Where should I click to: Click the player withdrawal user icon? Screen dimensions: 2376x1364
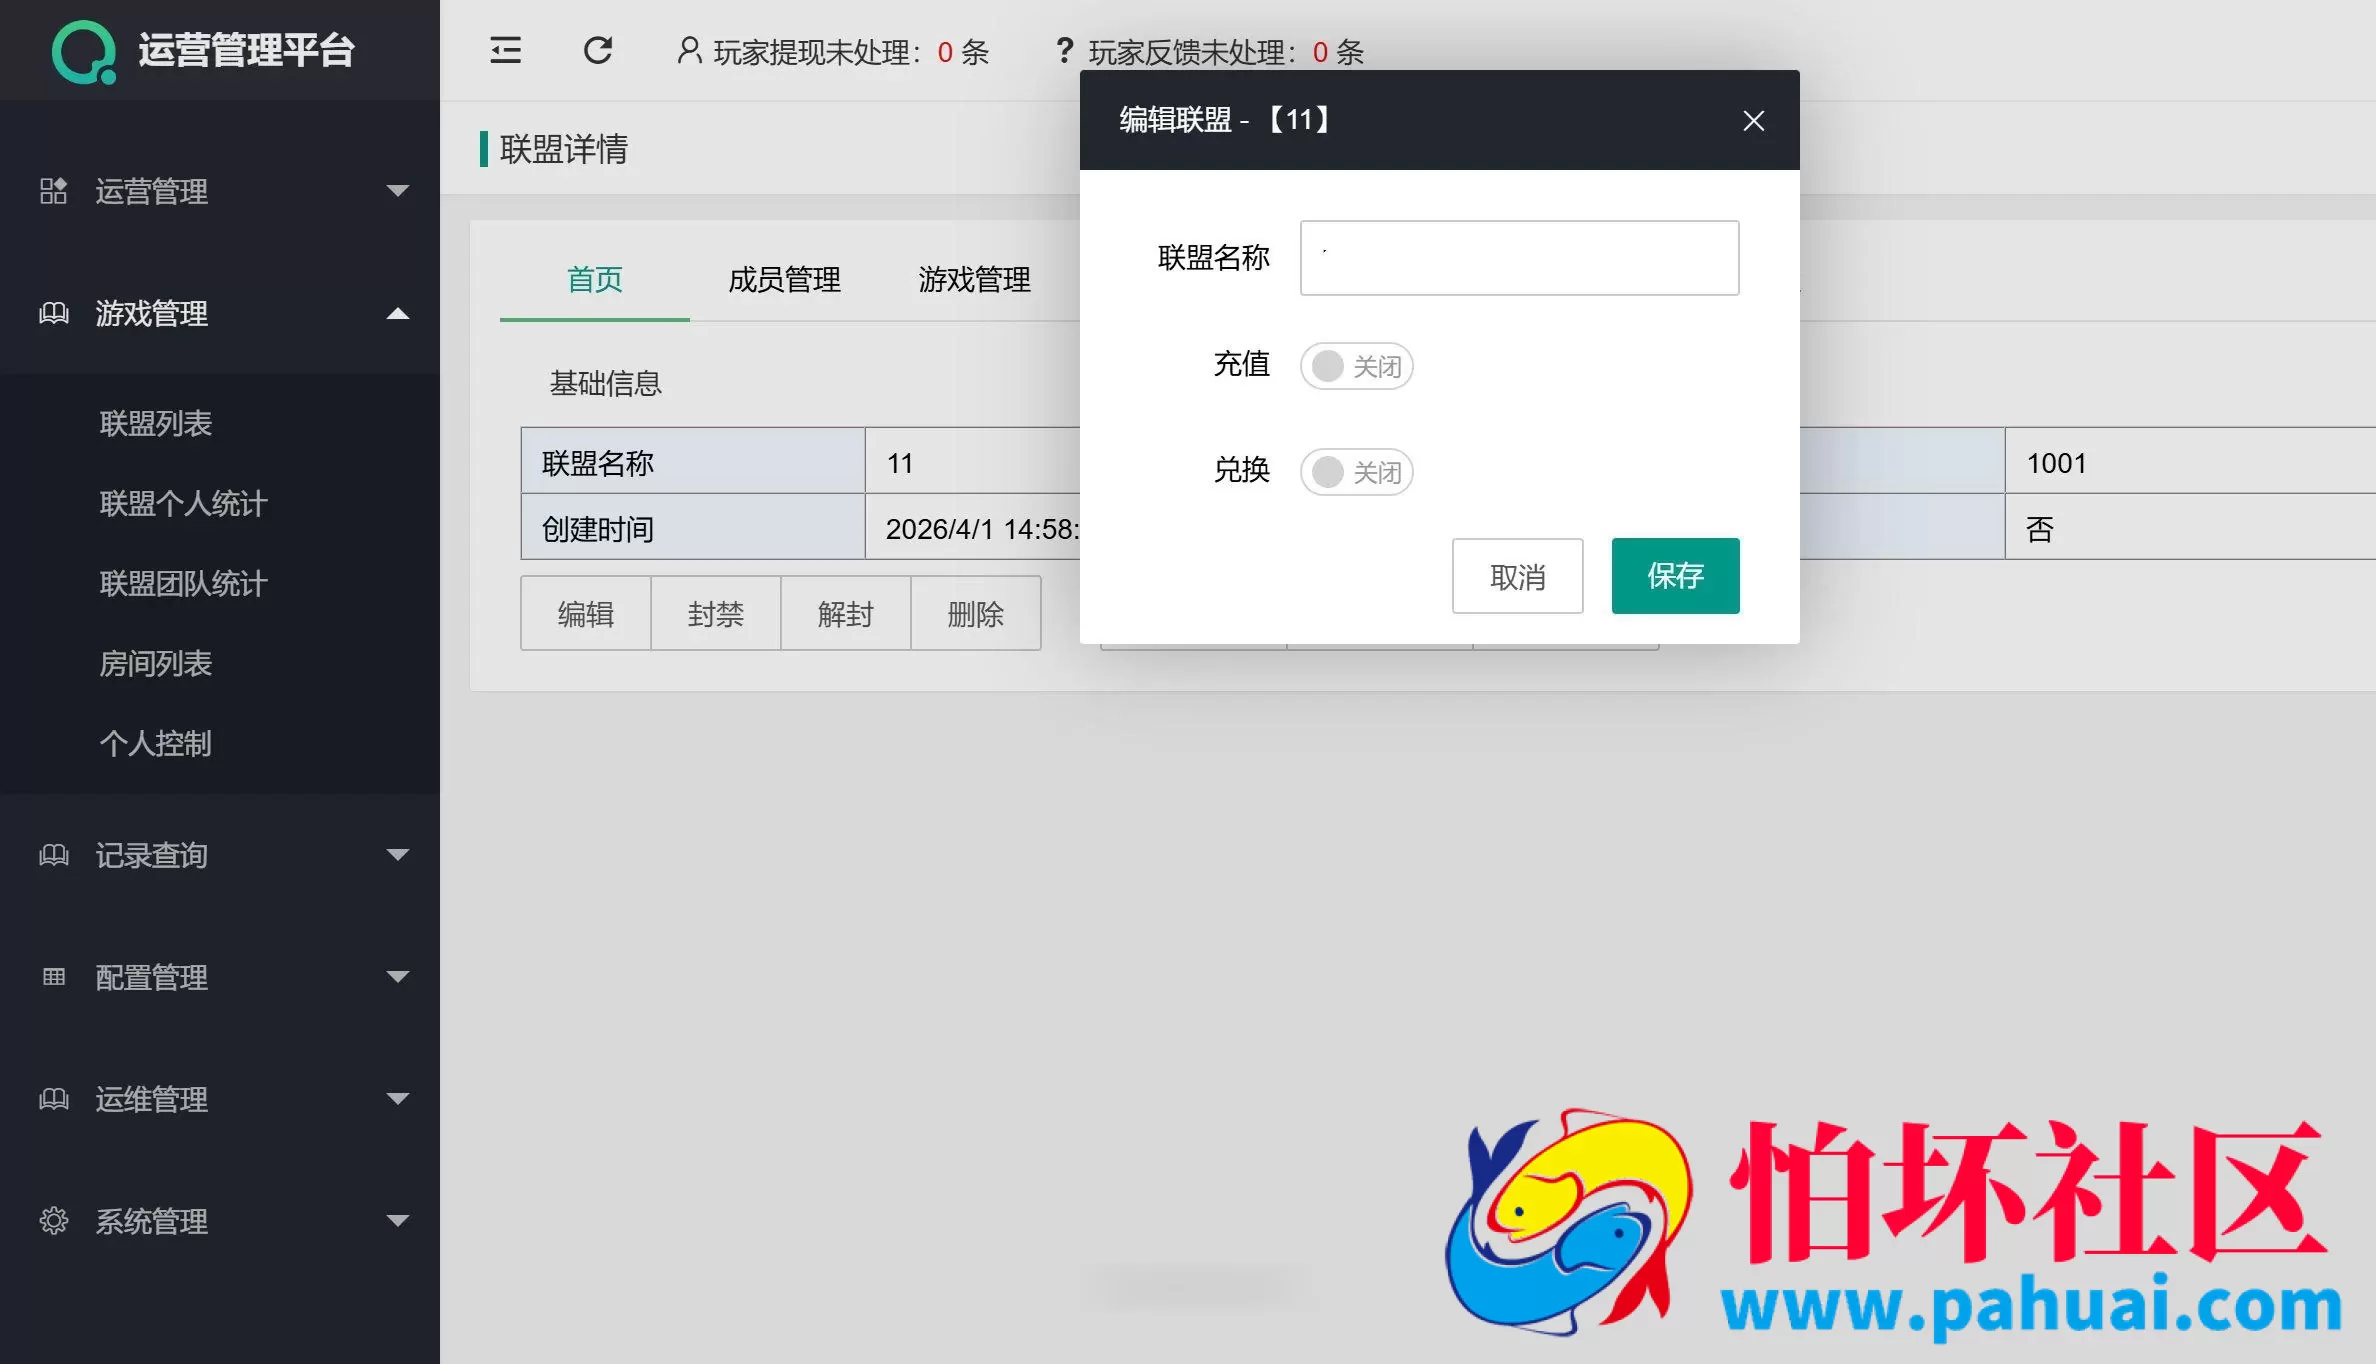pos(689,50)
